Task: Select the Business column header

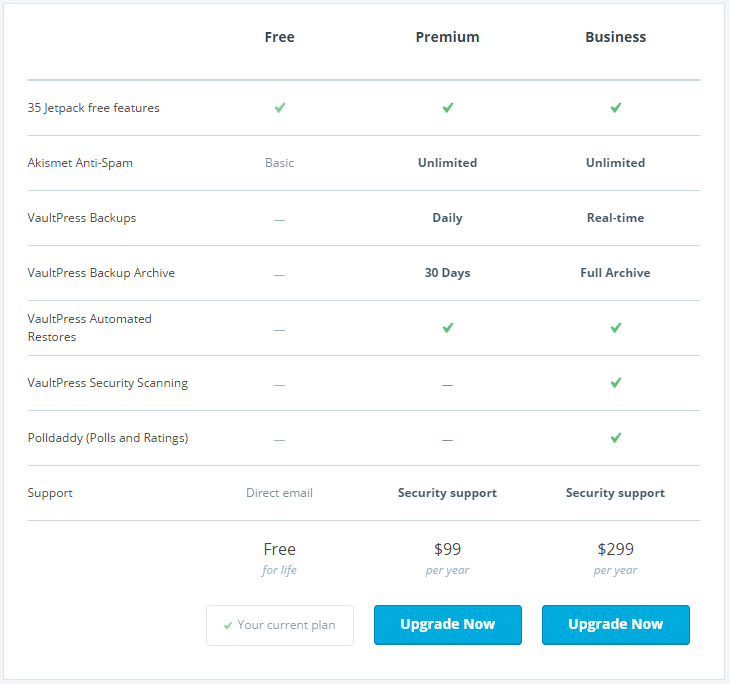Action: click(615, 37)
